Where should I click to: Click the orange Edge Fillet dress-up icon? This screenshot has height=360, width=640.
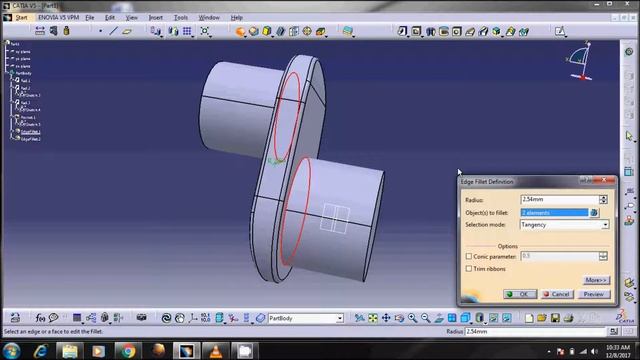click(240, 31)
